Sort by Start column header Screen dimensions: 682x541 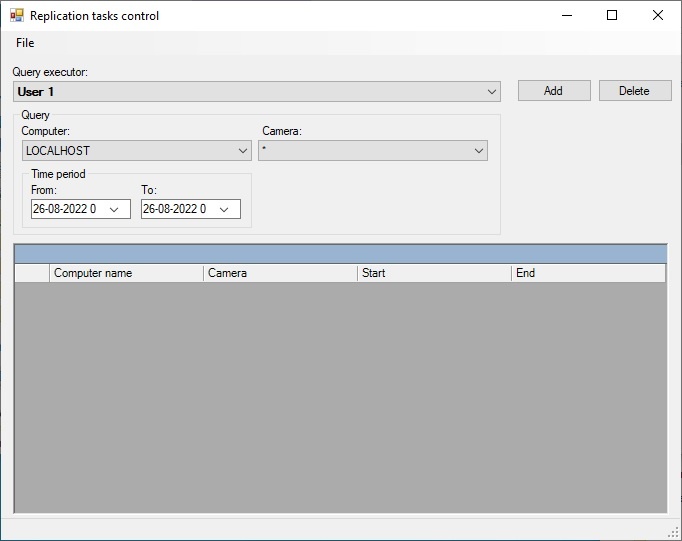434,273
